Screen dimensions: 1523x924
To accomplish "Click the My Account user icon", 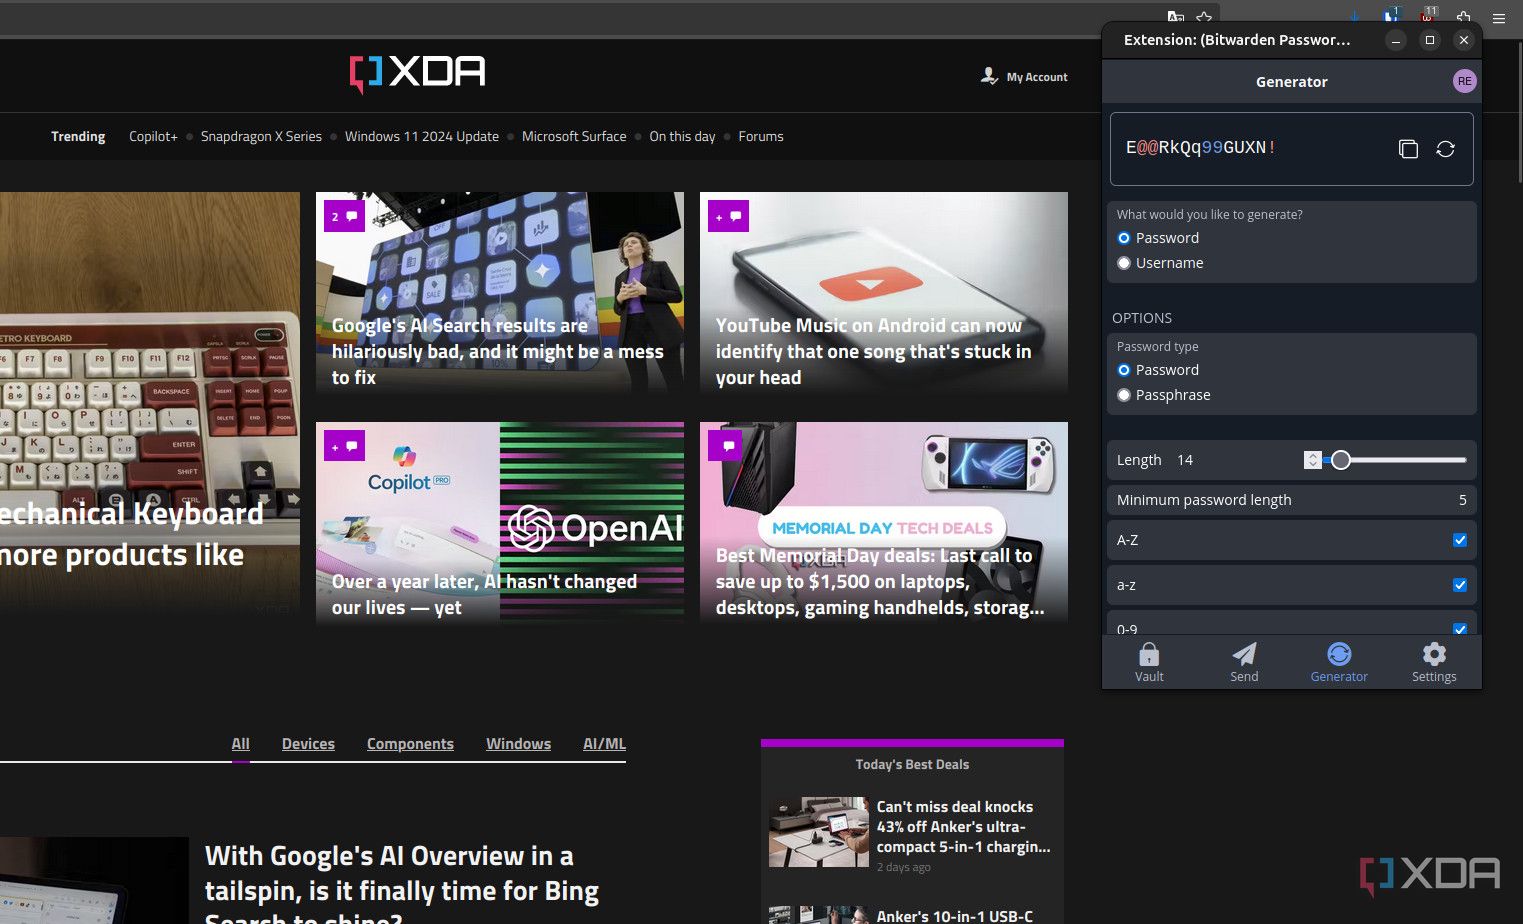I will 989,76.
